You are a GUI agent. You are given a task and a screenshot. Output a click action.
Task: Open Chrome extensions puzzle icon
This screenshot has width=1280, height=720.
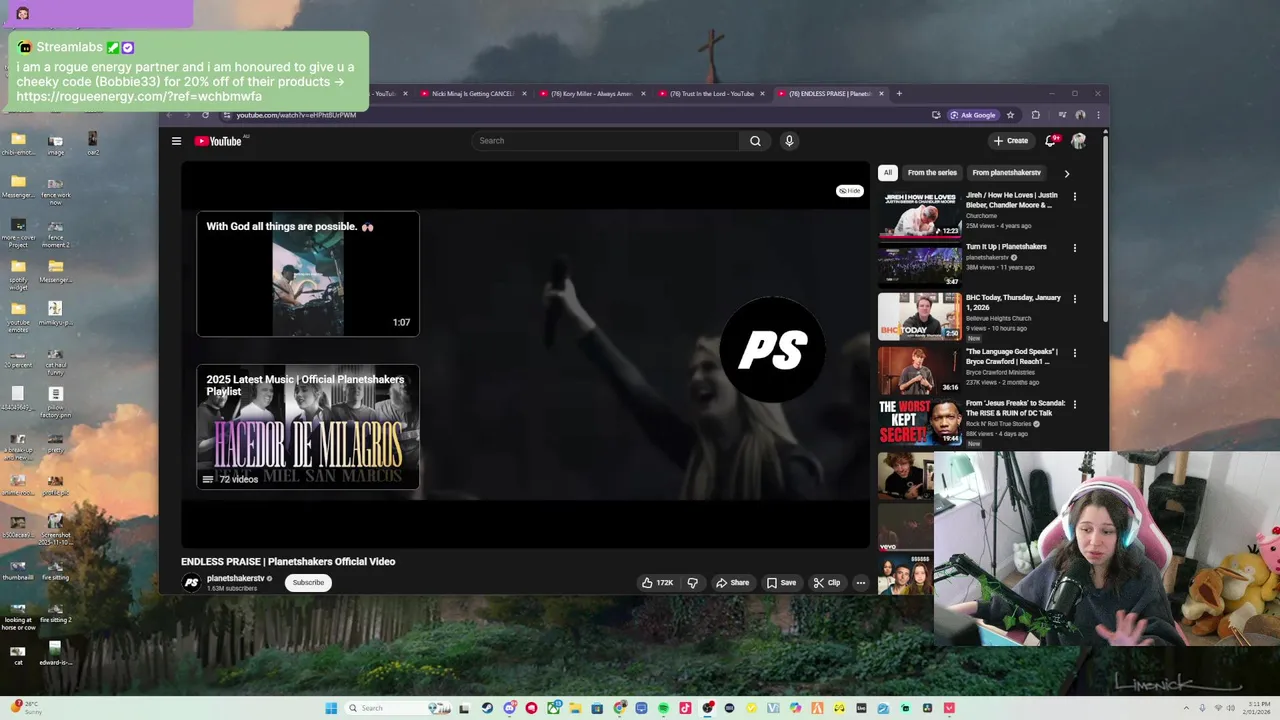pos(1035,115)
